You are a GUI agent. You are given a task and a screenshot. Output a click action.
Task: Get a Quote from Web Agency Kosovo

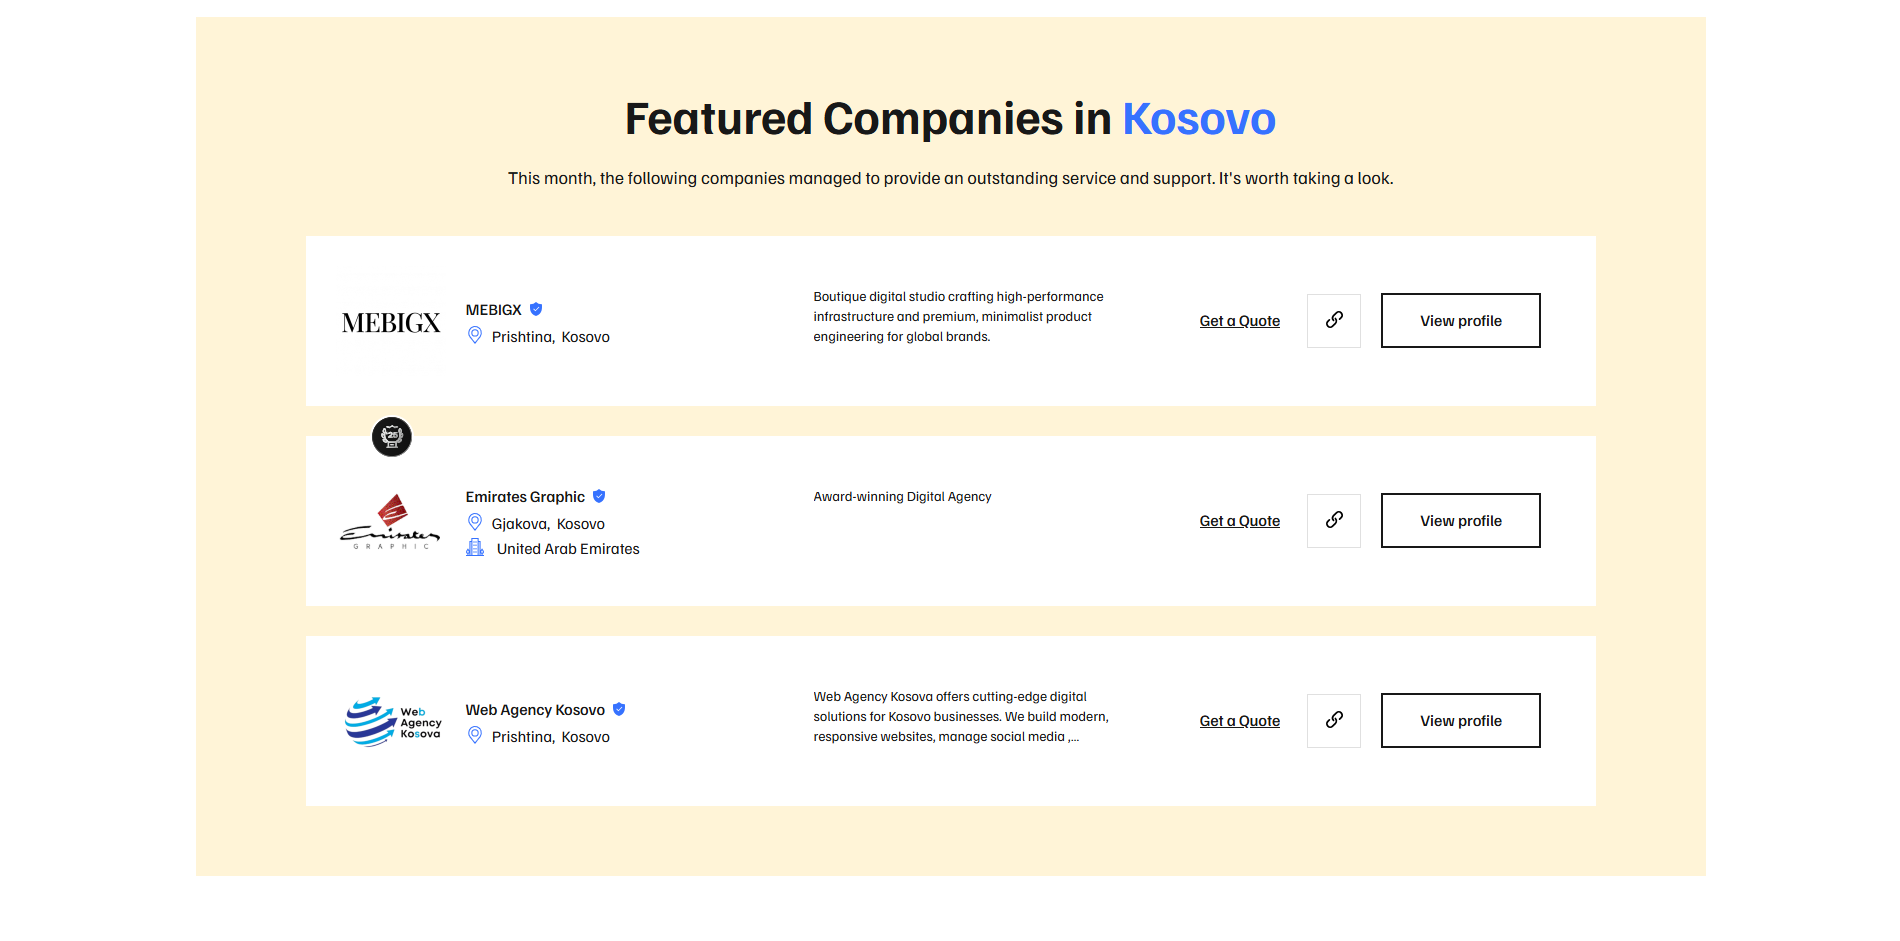(x=1239, y=721)
